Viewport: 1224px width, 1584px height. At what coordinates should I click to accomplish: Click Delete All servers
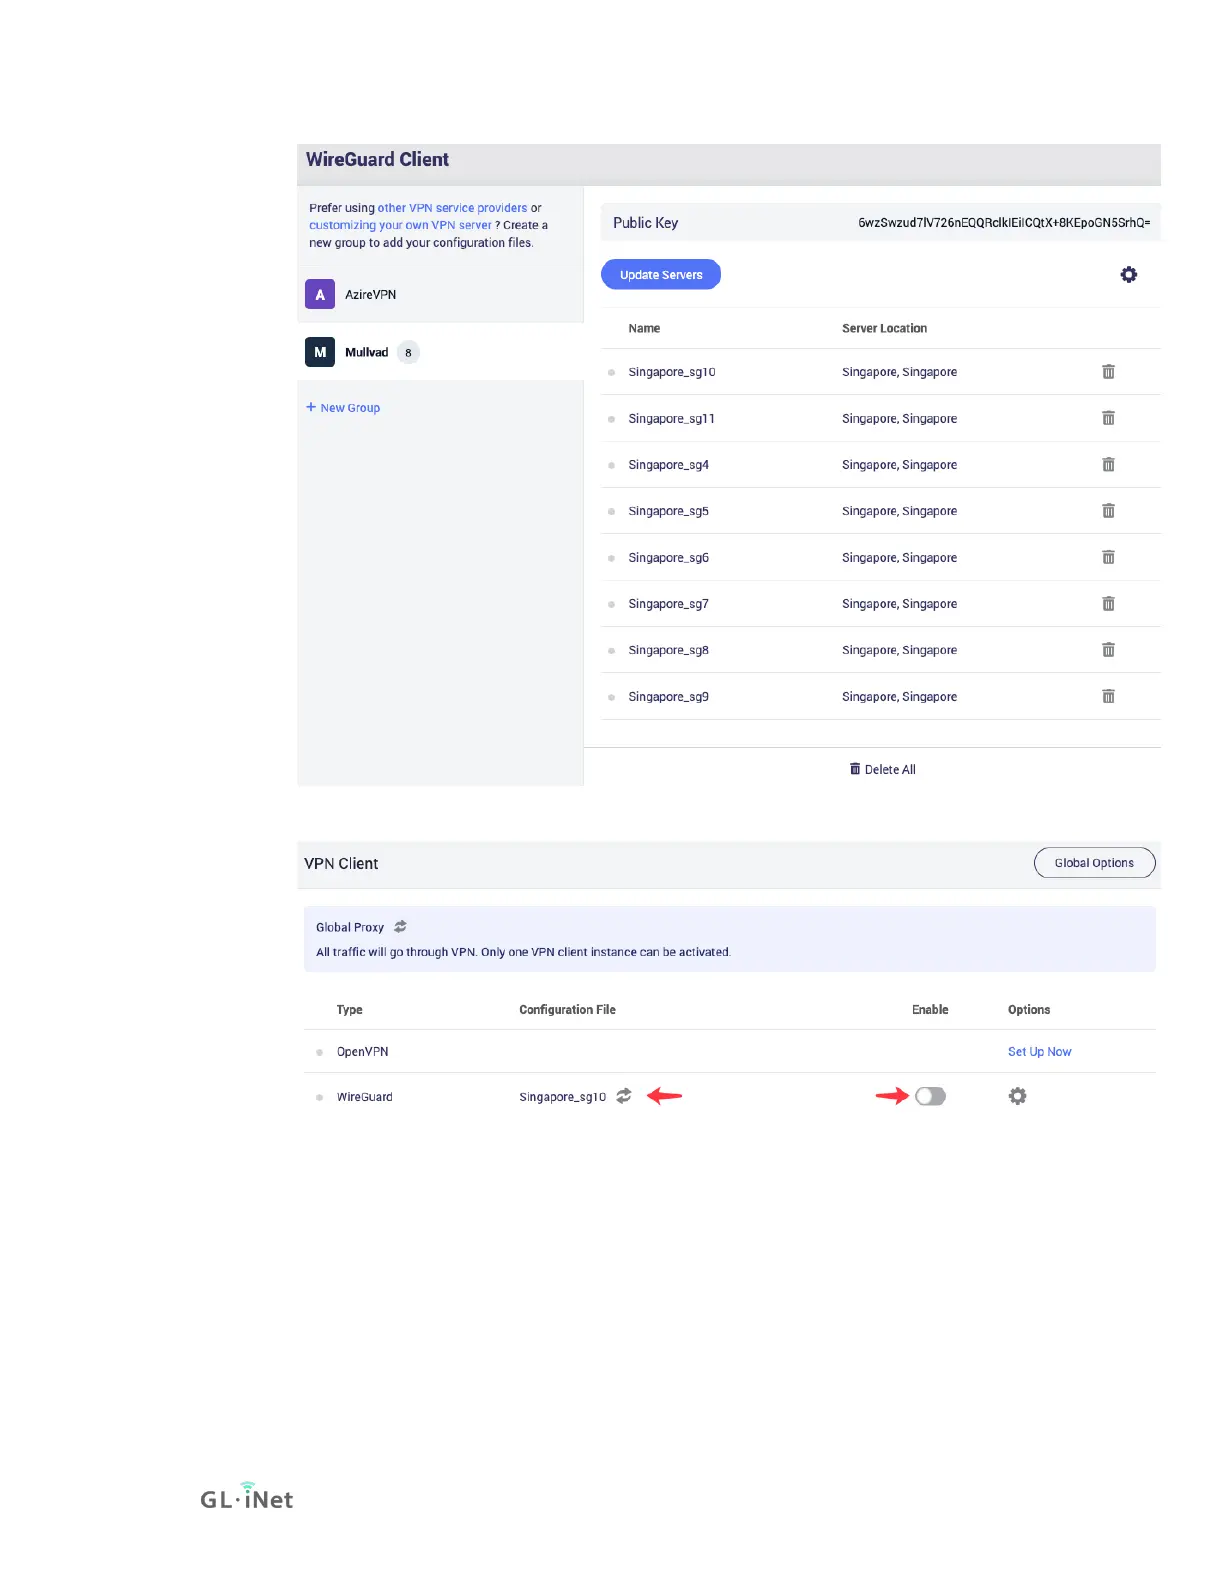tap(883, 769)
